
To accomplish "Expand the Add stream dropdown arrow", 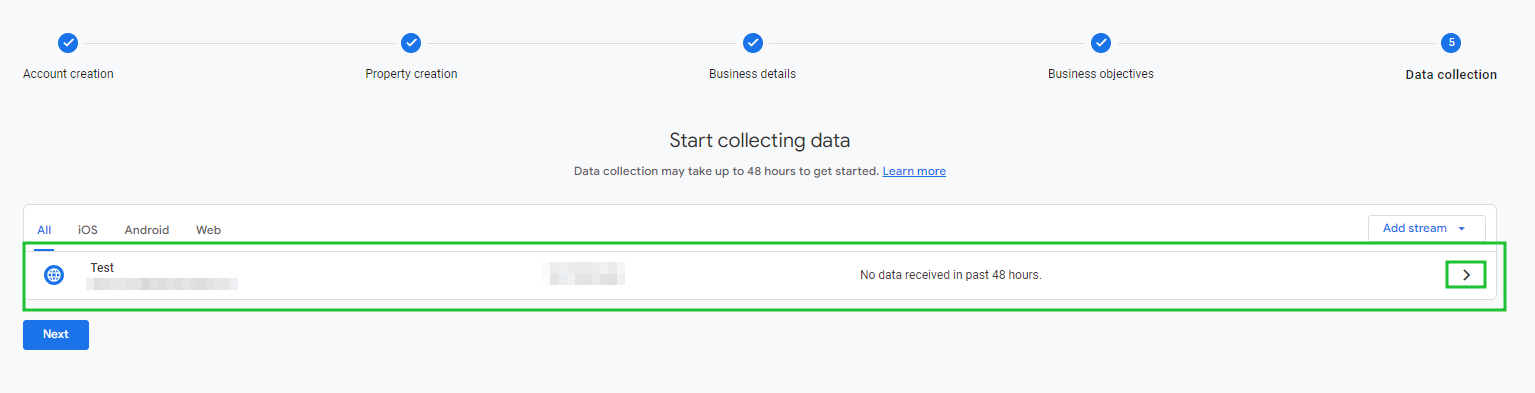I will coord(1461,229).
